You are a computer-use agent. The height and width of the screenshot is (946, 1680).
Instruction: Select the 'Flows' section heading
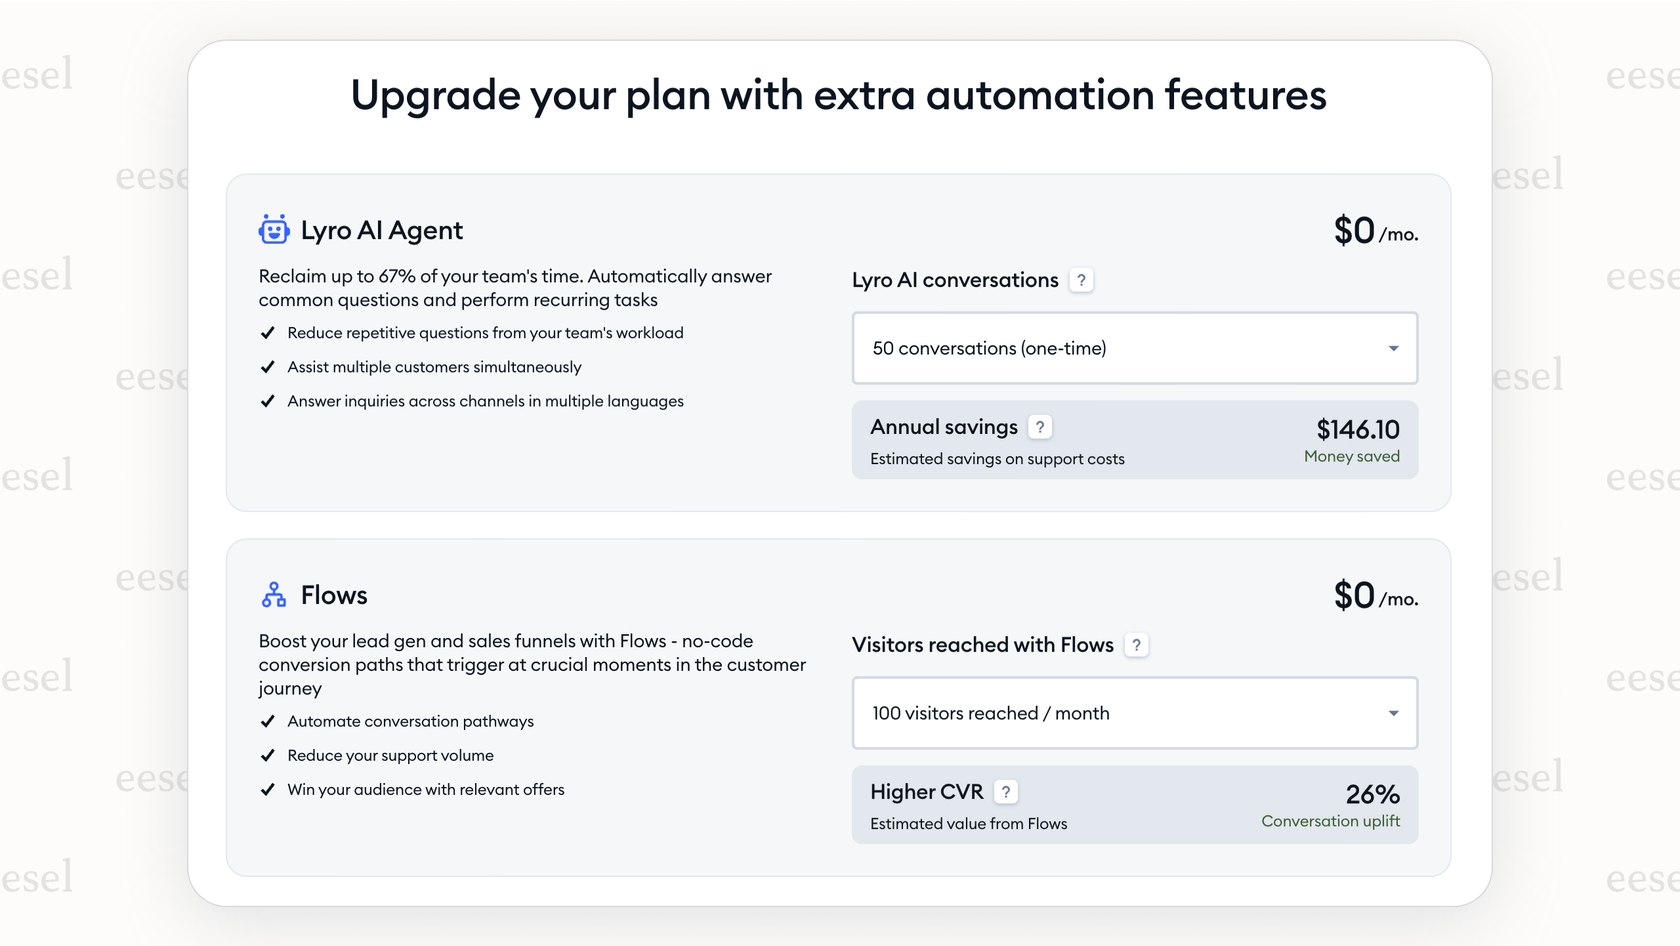click(x=334, y=594)
